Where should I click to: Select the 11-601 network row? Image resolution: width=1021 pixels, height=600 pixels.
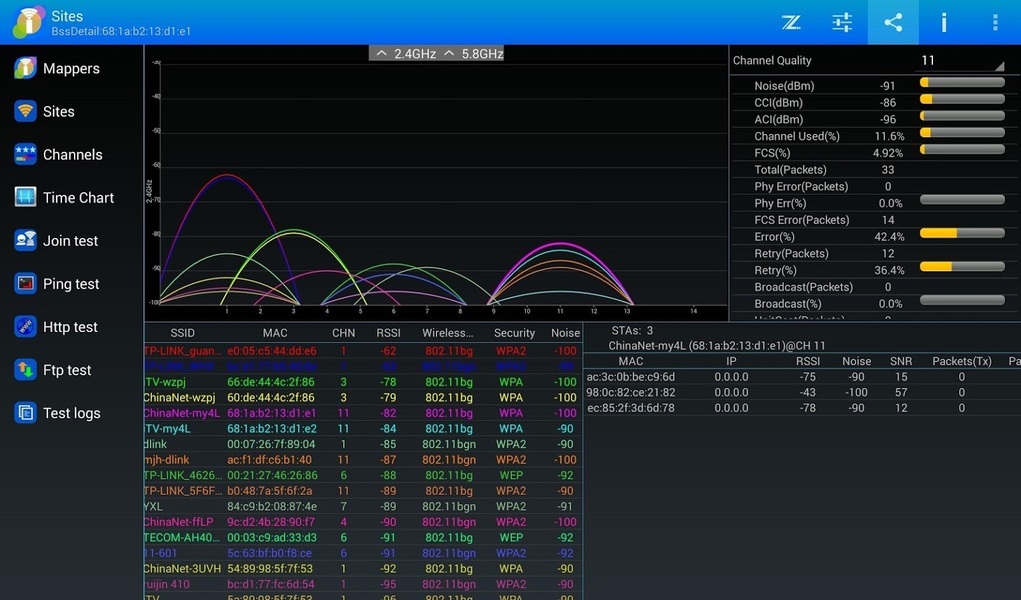pos(363,553)
